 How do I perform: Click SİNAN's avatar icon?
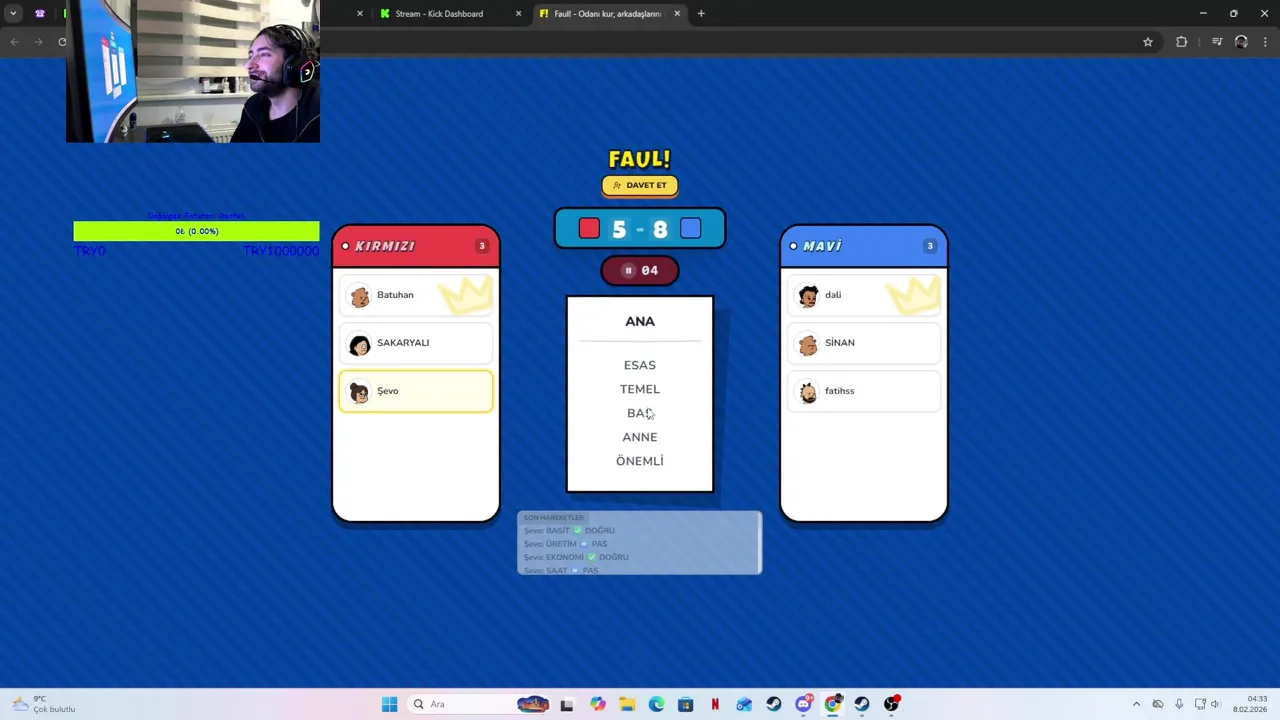tap(808, 344)
